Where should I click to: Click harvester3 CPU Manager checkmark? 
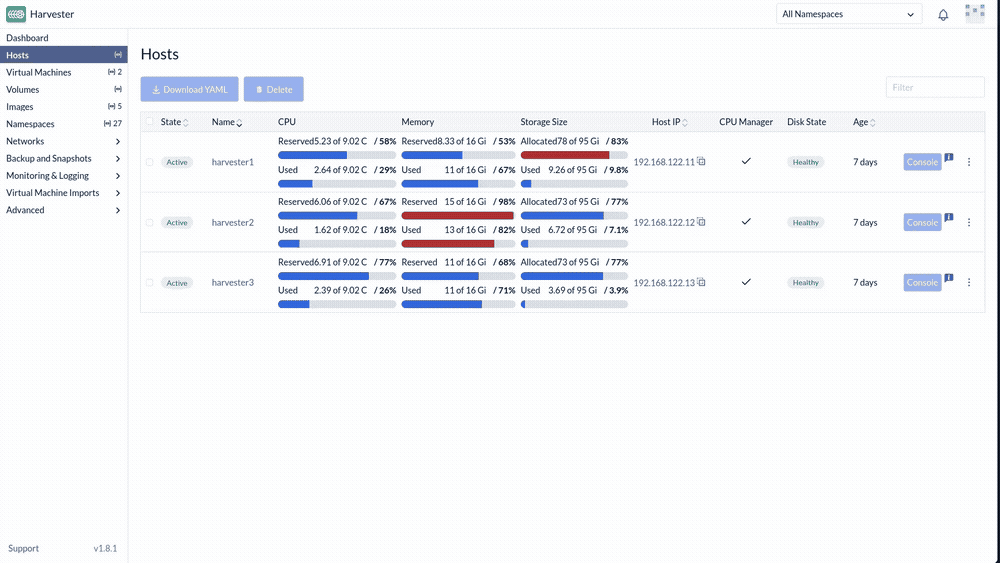[x=746, y=282]
